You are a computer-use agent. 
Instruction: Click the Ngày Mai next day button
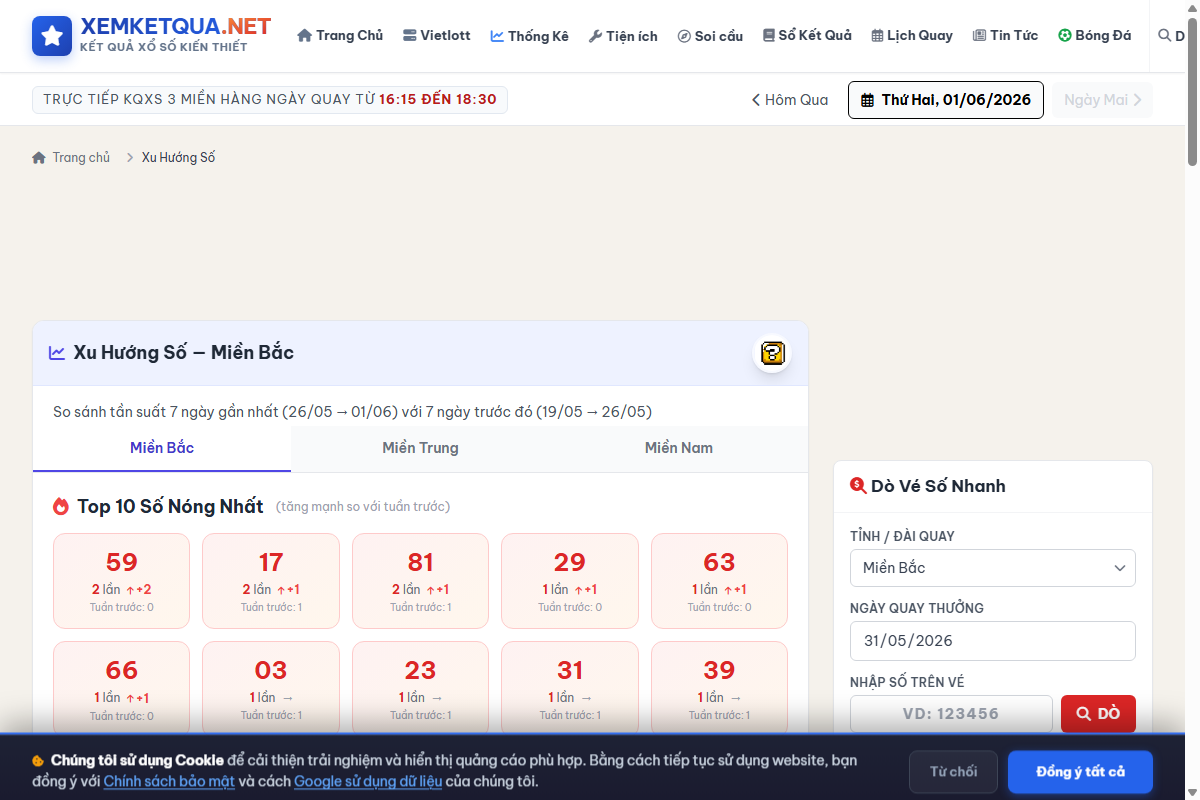[1102, 100]
